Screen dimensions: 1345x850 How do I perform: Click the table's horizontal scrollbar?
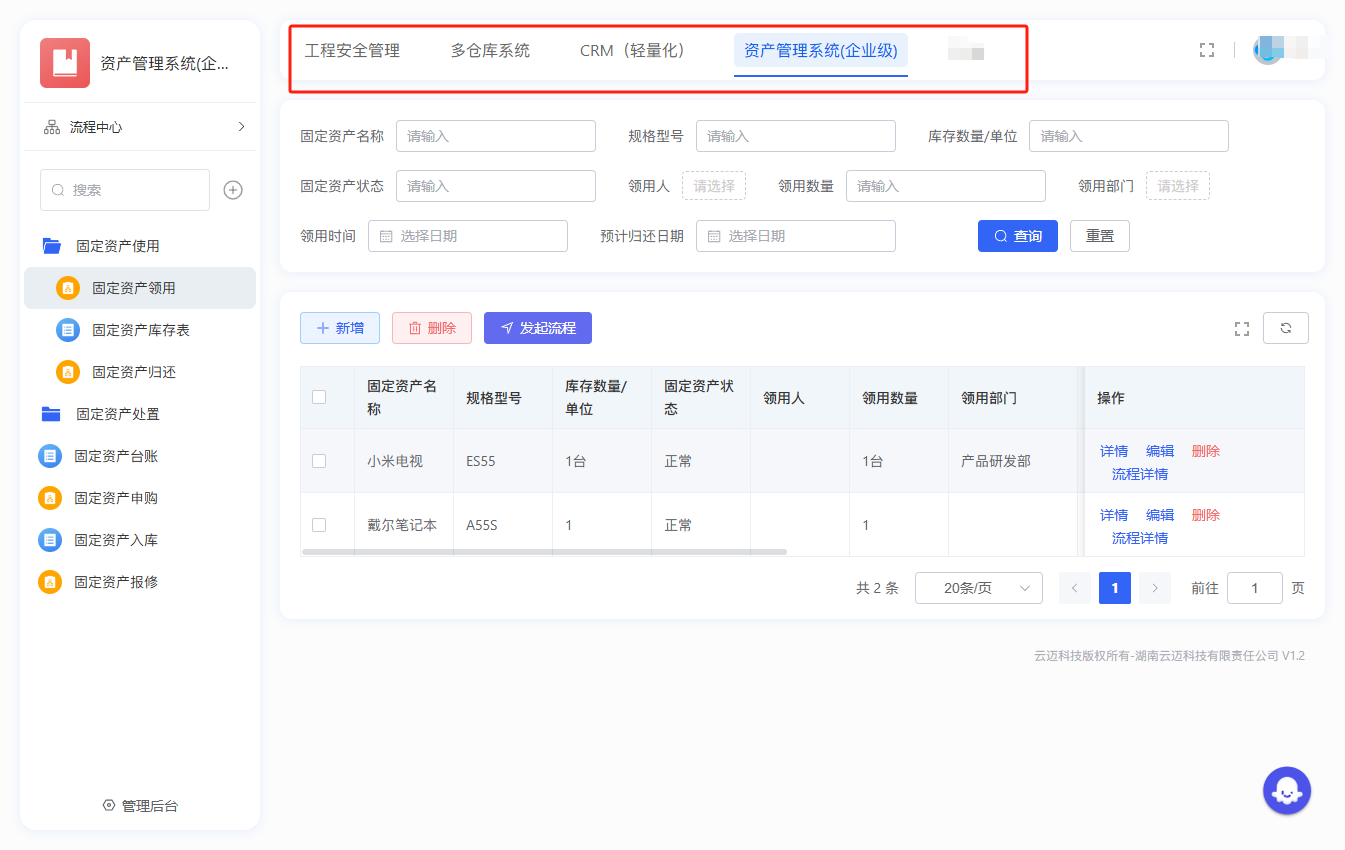click(544, 552)
